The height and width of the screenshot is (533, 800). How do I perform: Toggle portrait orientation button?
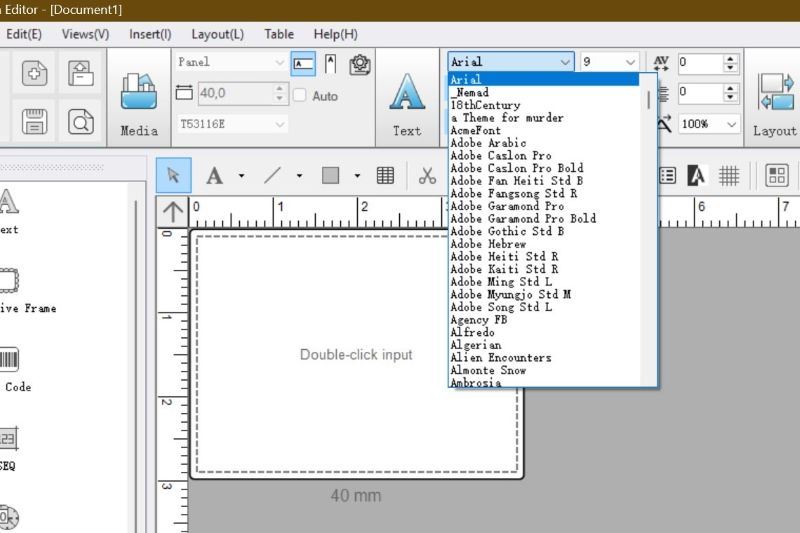pos(330,65)
